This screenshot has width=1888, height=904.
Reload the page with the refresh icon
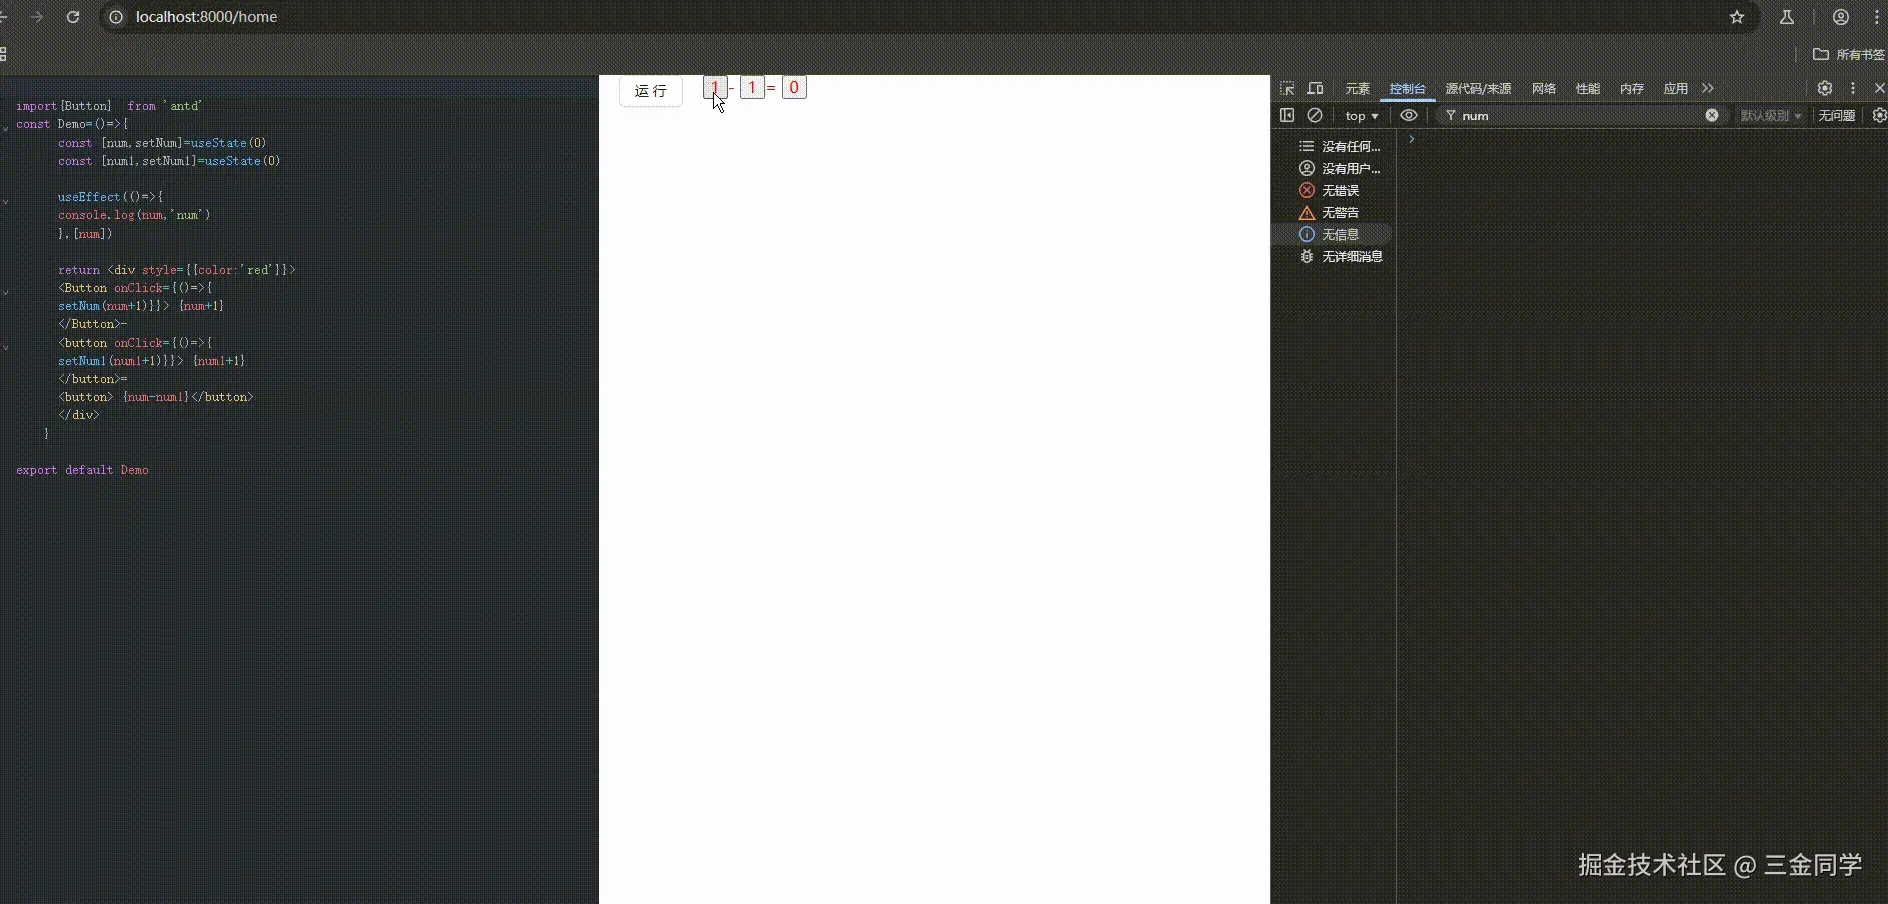click(73, 17)
